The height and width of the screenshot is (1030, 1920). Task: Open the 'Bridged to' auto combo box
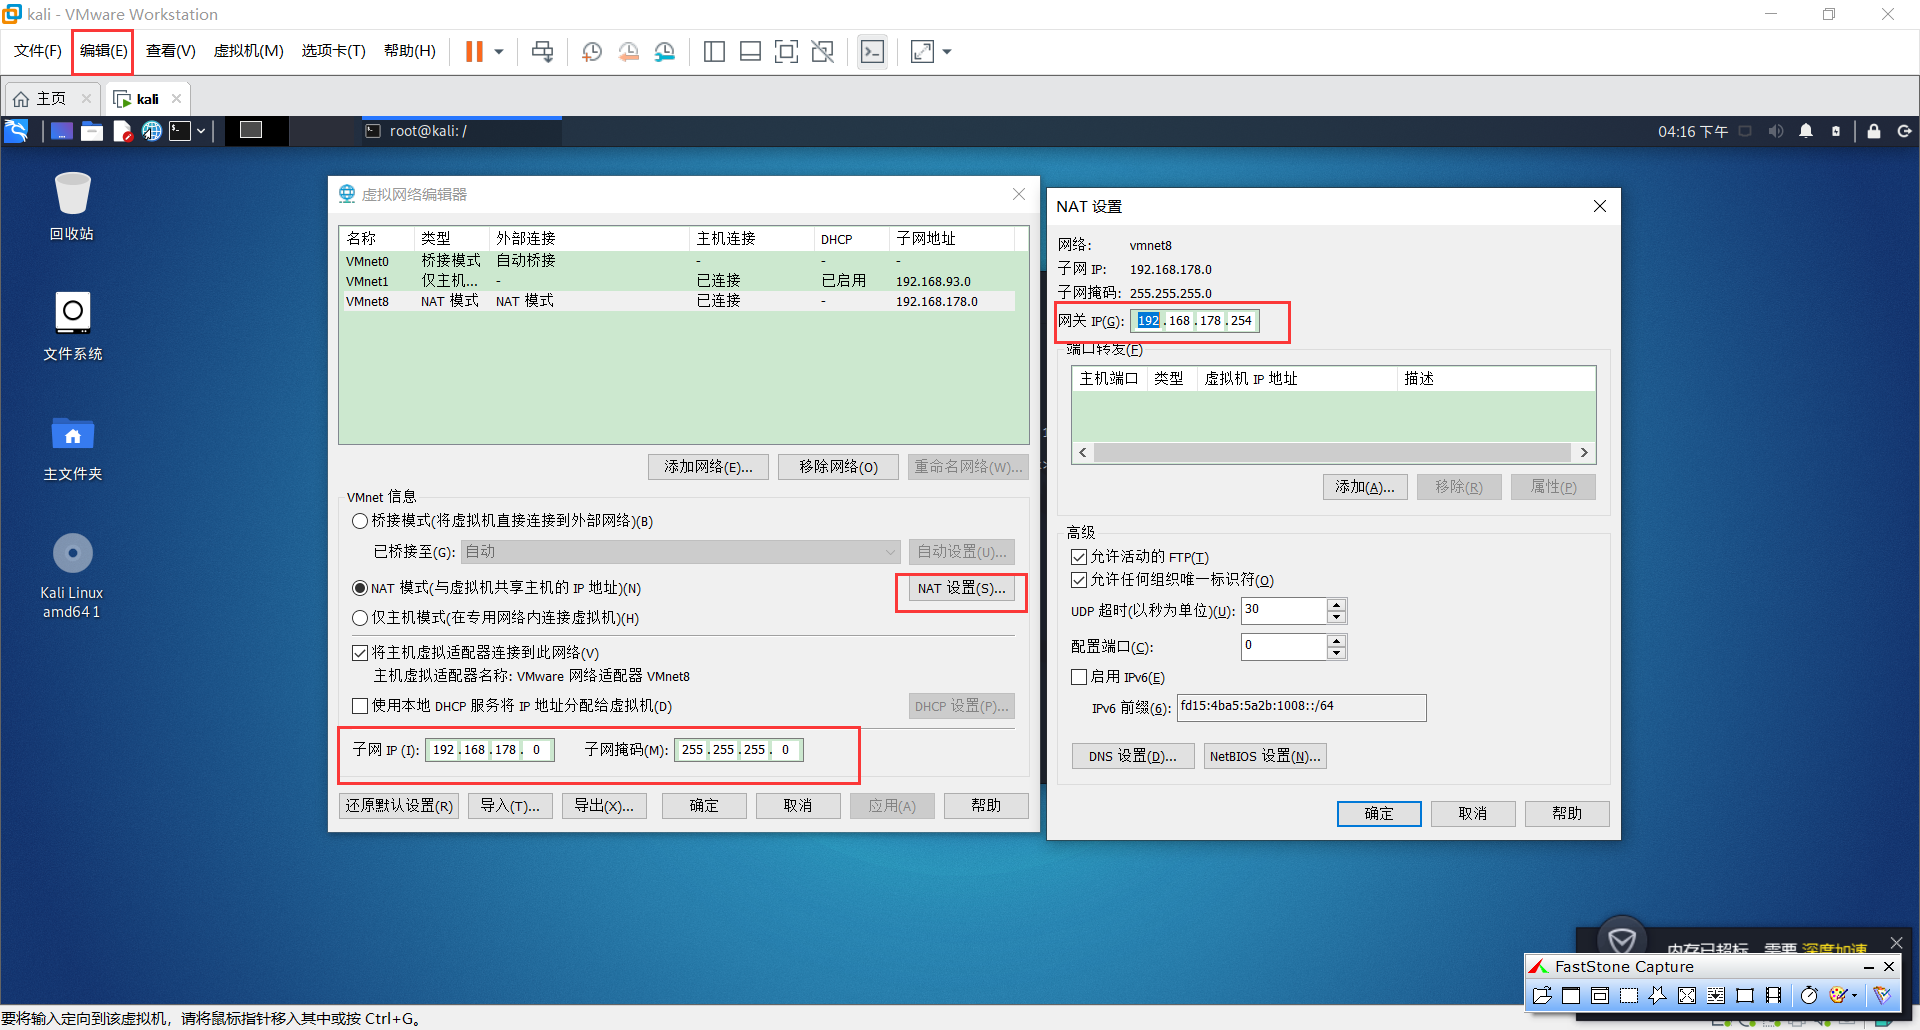click(680, 552)
